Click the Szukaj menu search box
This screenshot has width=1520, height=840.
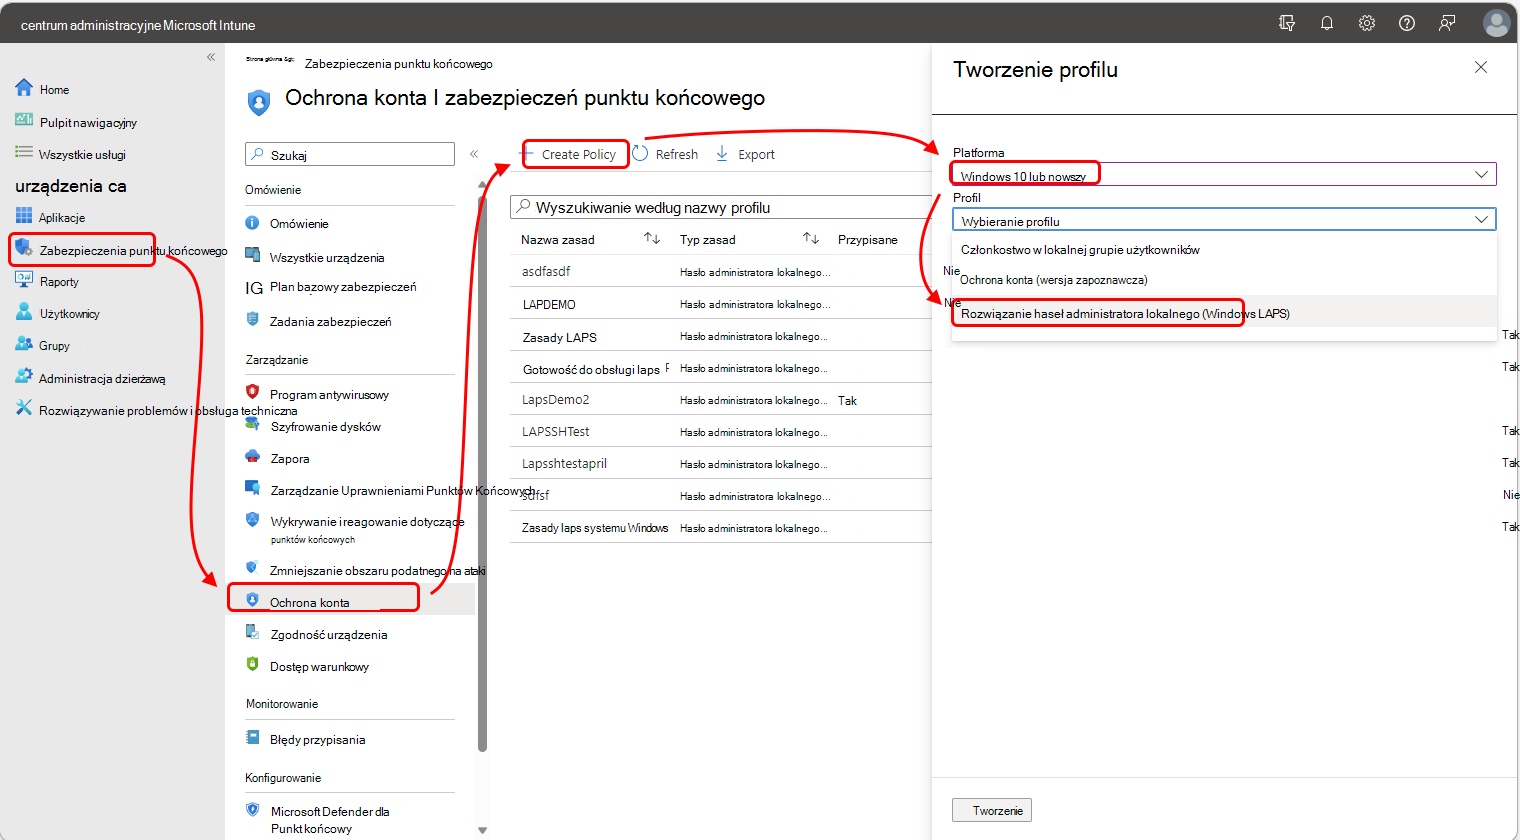tap(350, 154)
